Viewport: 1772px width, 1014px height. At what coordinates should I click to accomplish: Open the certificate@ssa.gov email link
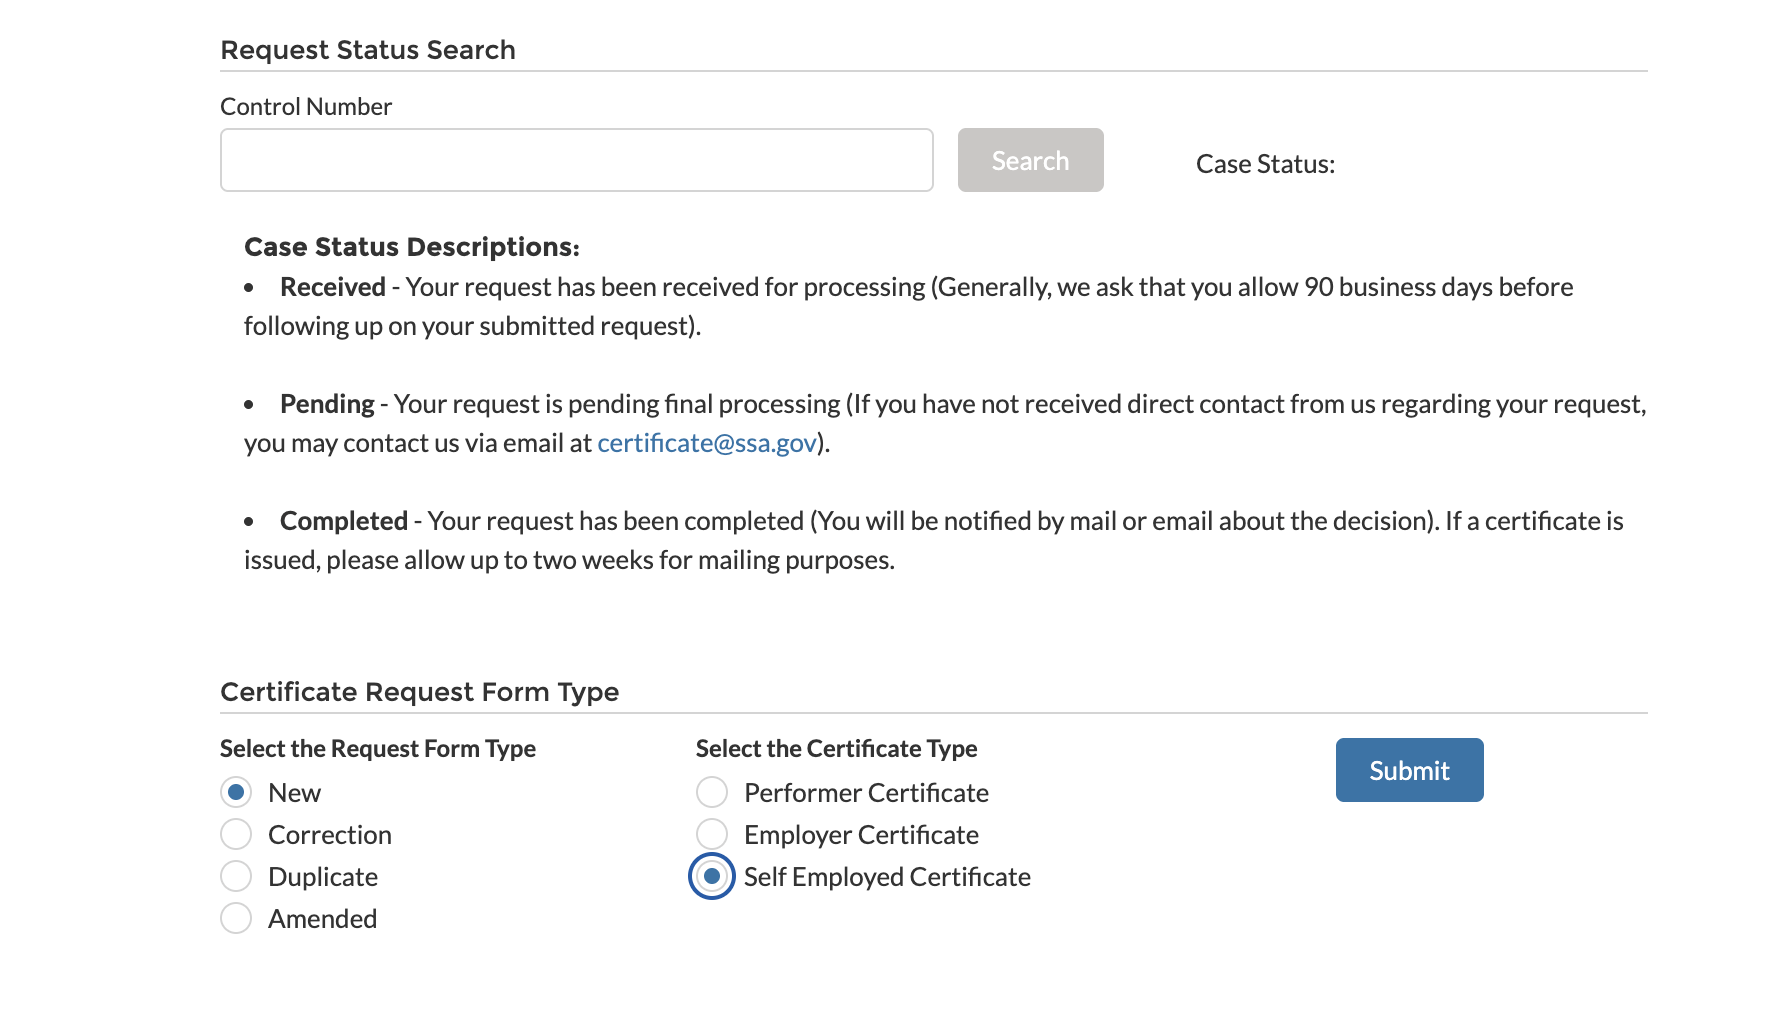click(705, 442)
